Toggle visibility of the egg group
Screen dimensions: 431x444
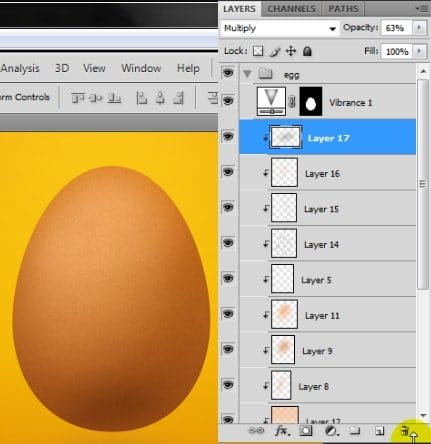(x=228, y=72)
